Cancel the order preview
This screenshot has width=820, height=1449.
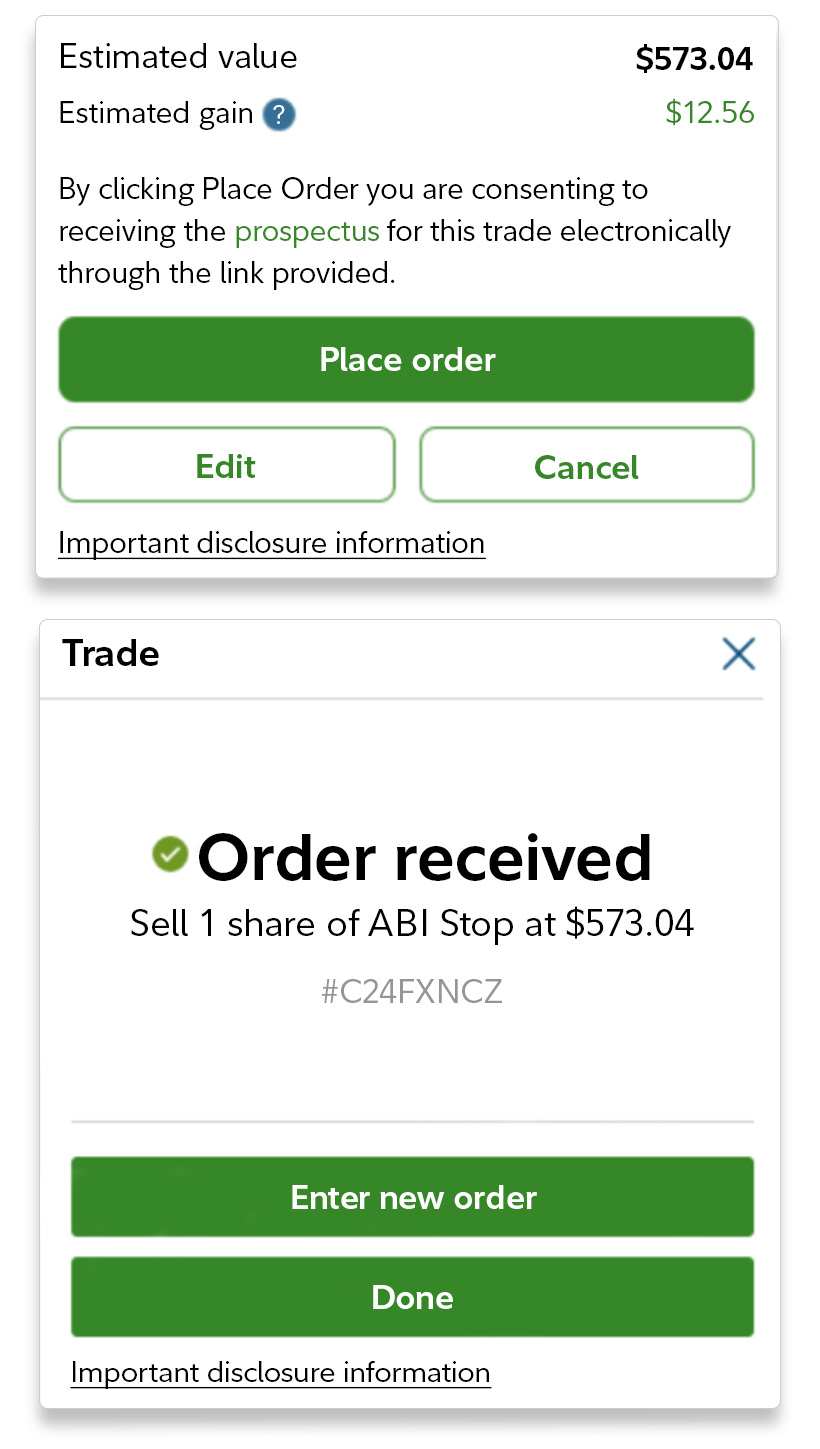(x=586, y=466)
